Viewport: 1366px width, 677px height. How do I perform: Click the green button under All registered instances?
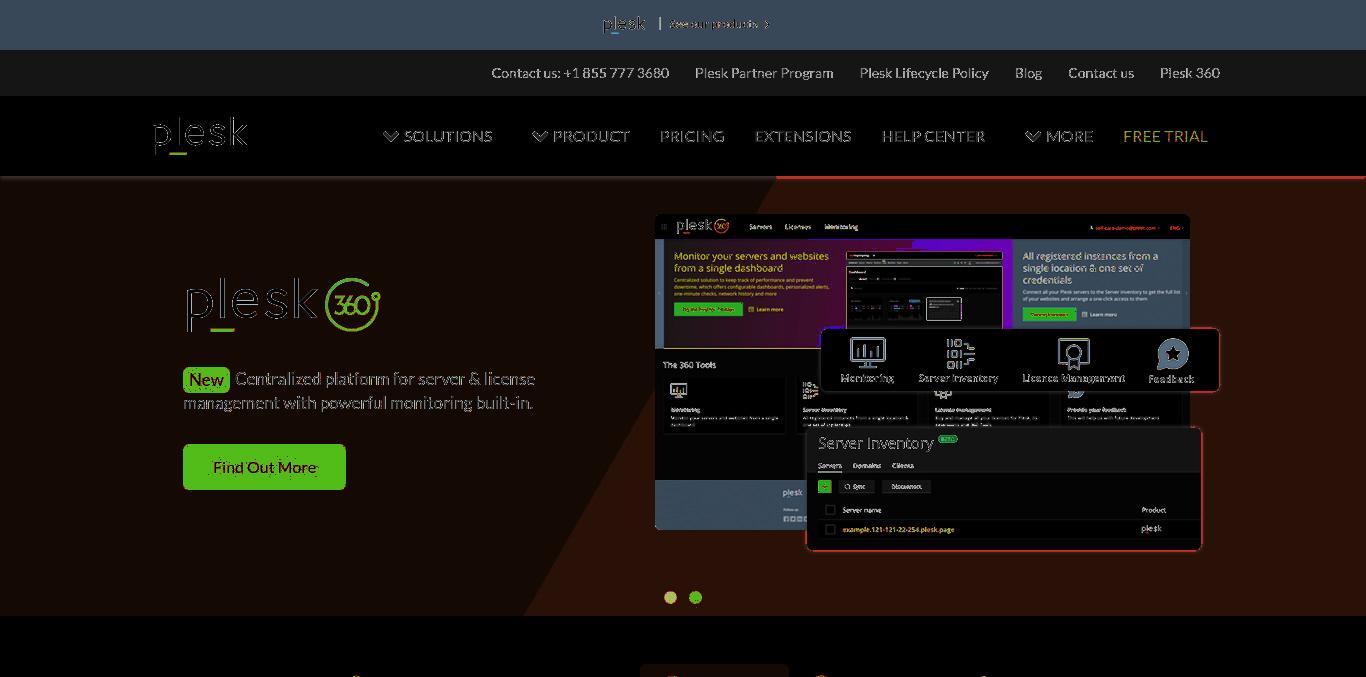[x=1049, y=314]
